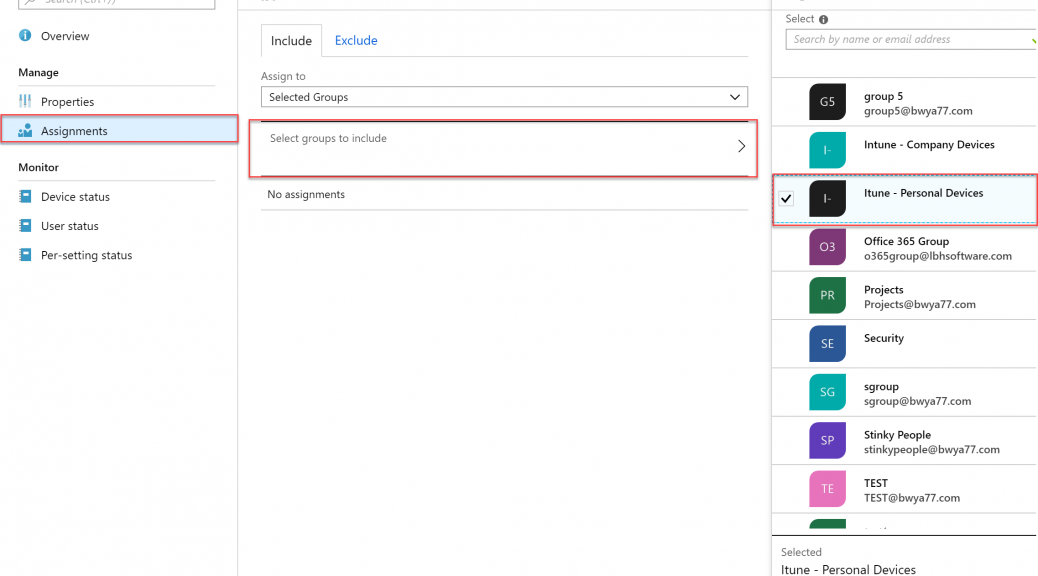Select the Itune - Personal Devices list name

click(923, 193)
